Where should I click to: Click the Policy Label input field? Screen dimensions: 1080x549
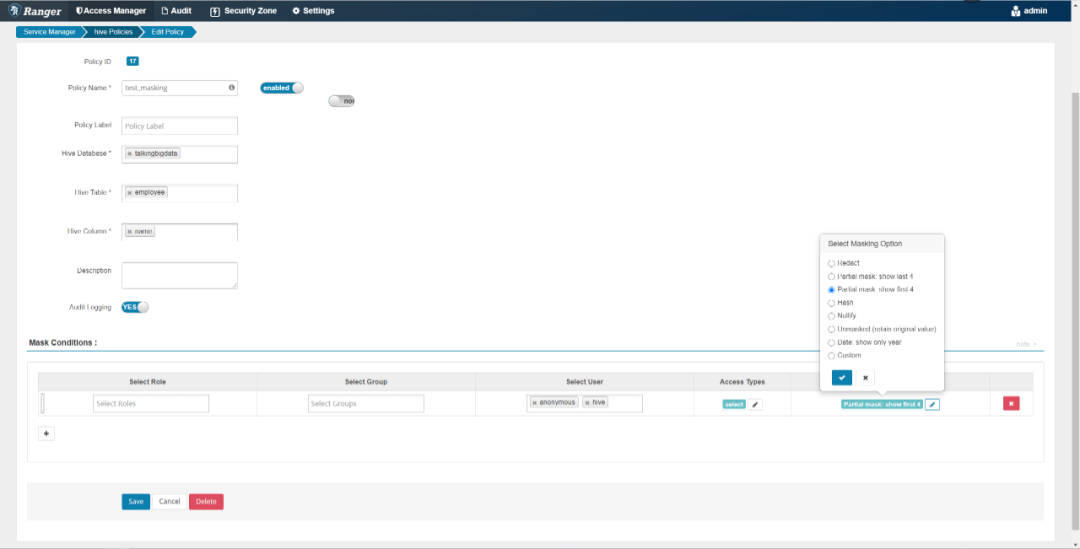179,126
